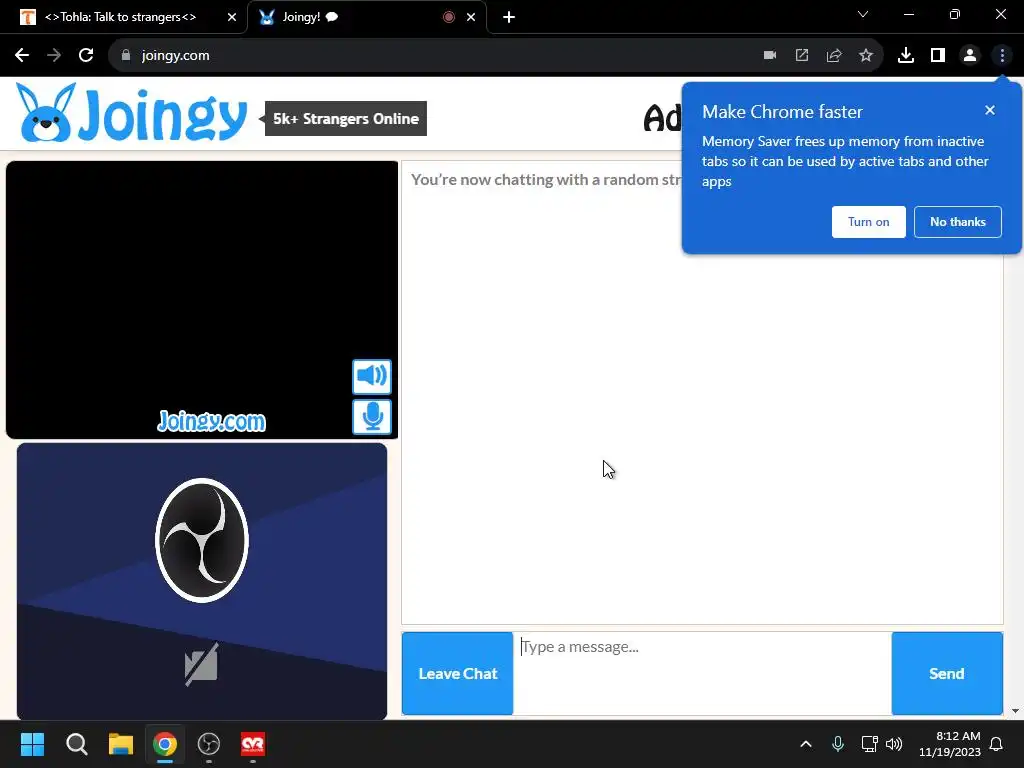Go back to previous page

click(22, 56)
